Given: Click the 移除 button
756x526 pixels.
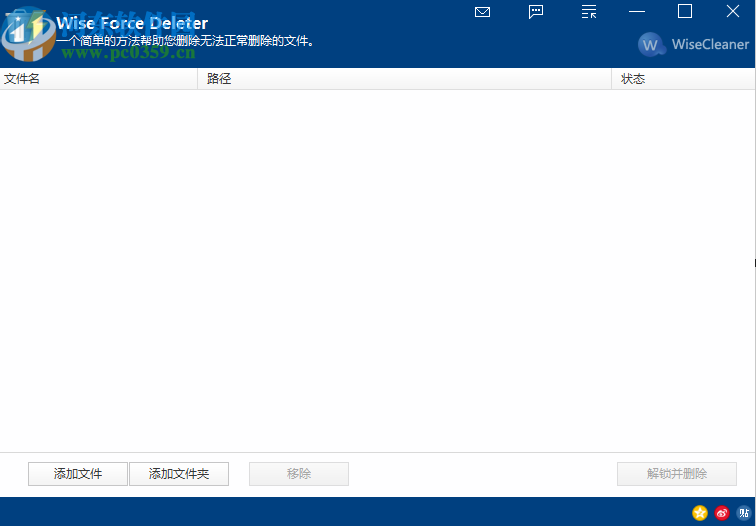Looking at the screenshot, I should click(299, 474).
